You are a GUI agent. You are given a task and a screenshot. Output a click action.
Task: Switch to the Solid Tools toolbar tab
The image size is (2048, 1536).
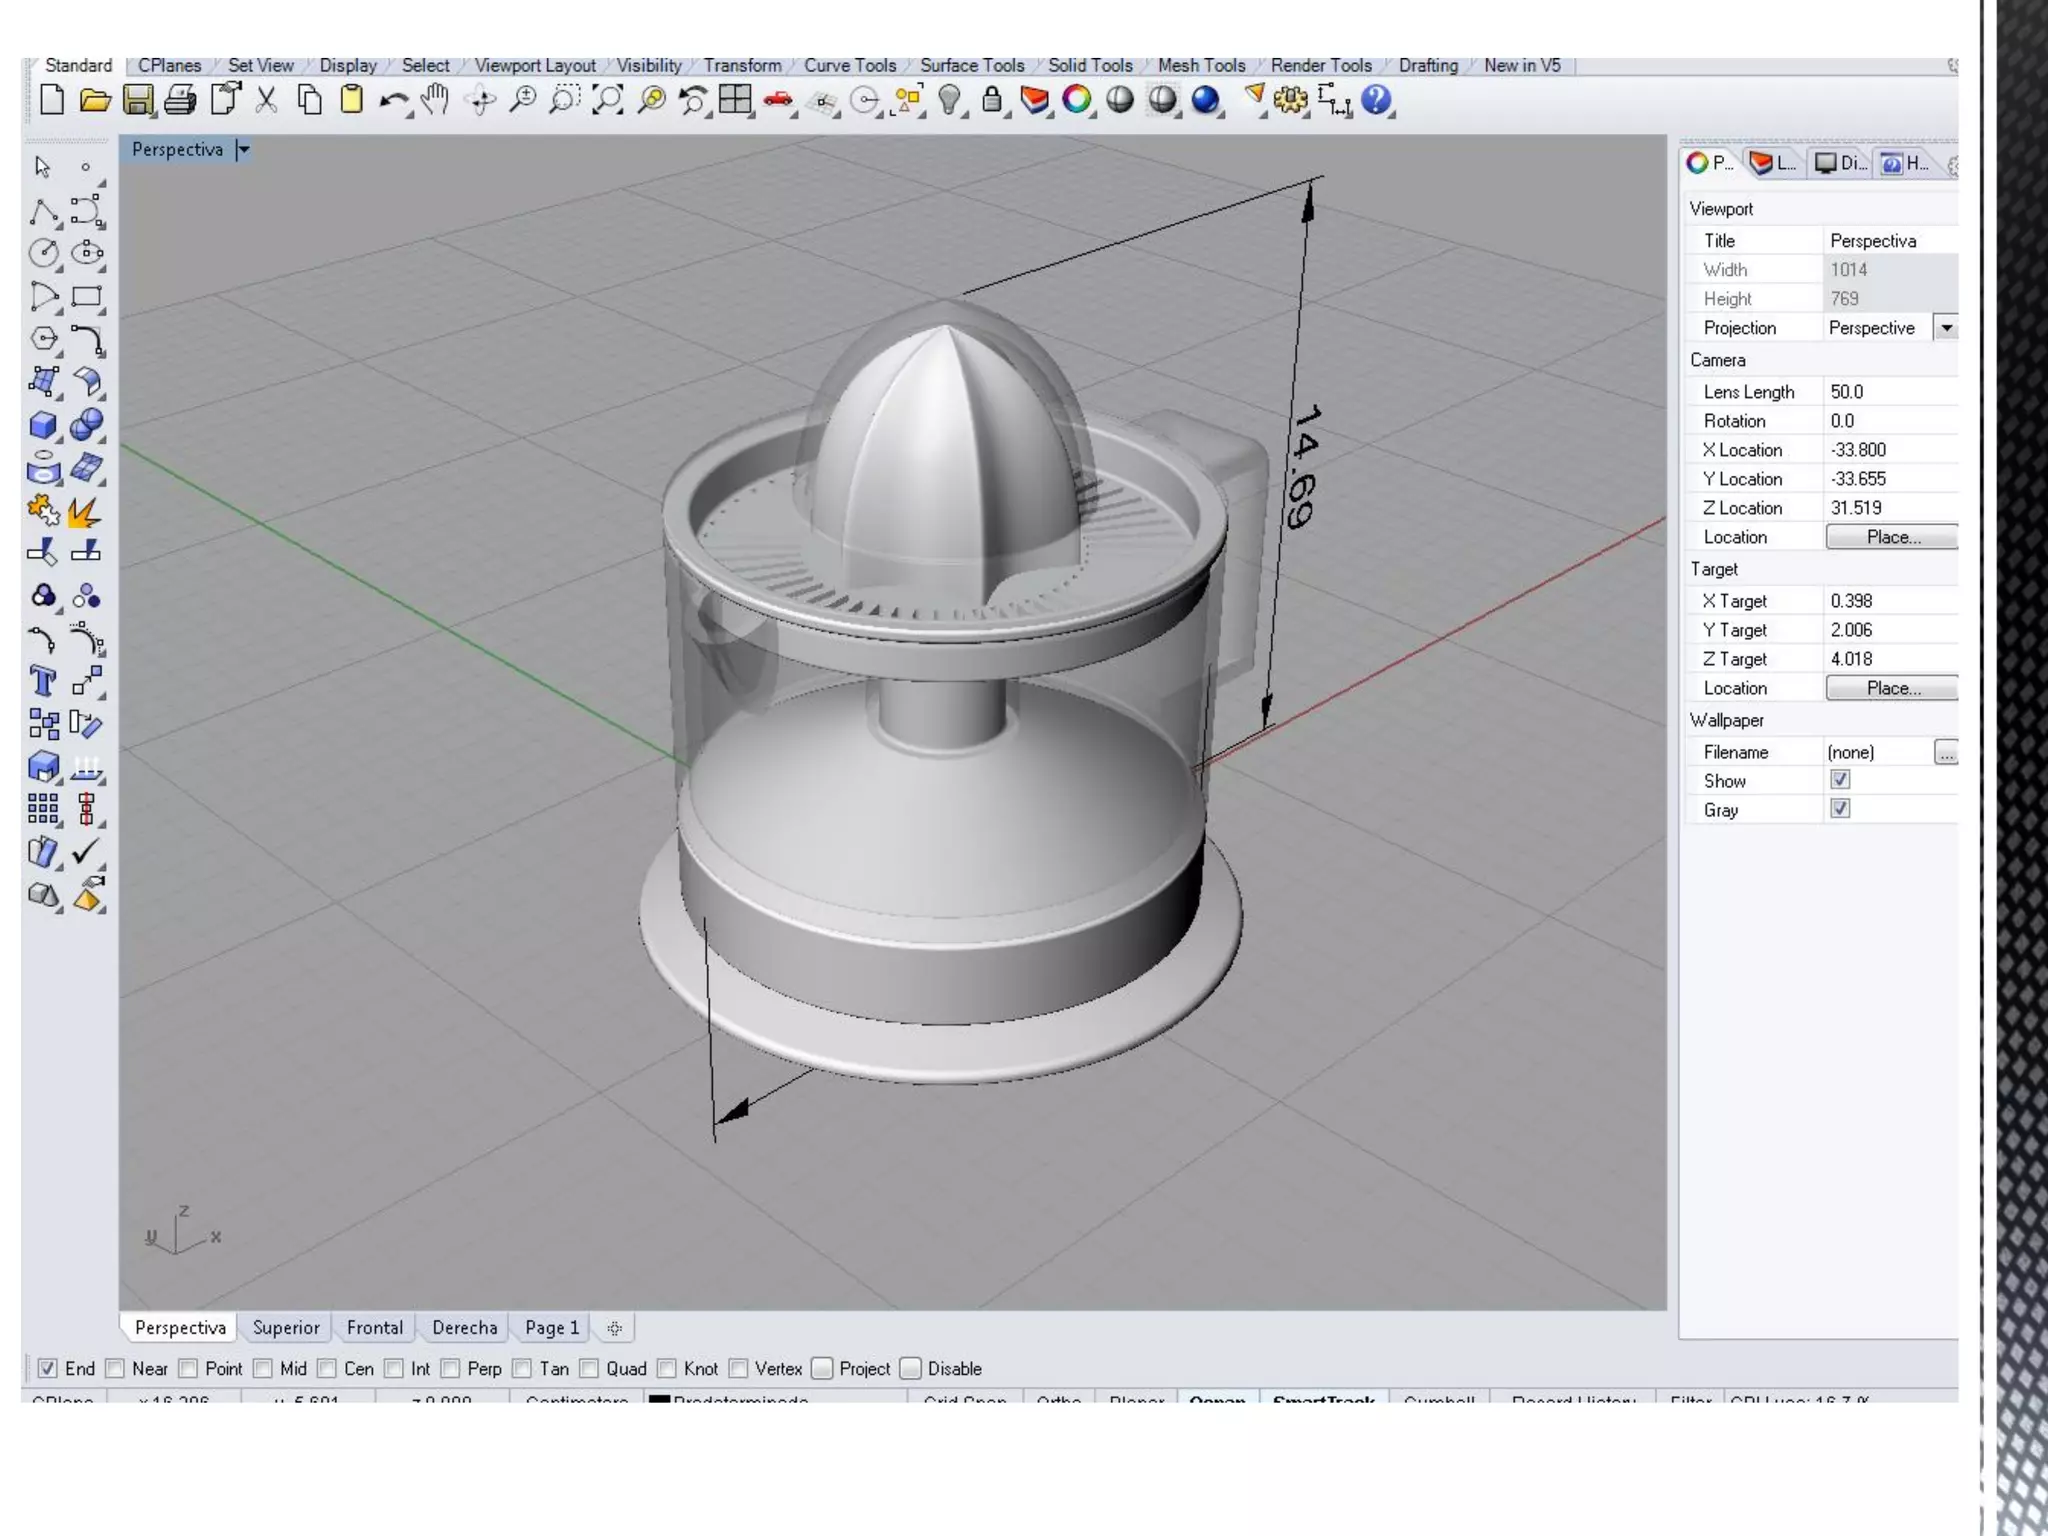[1089, 66]
